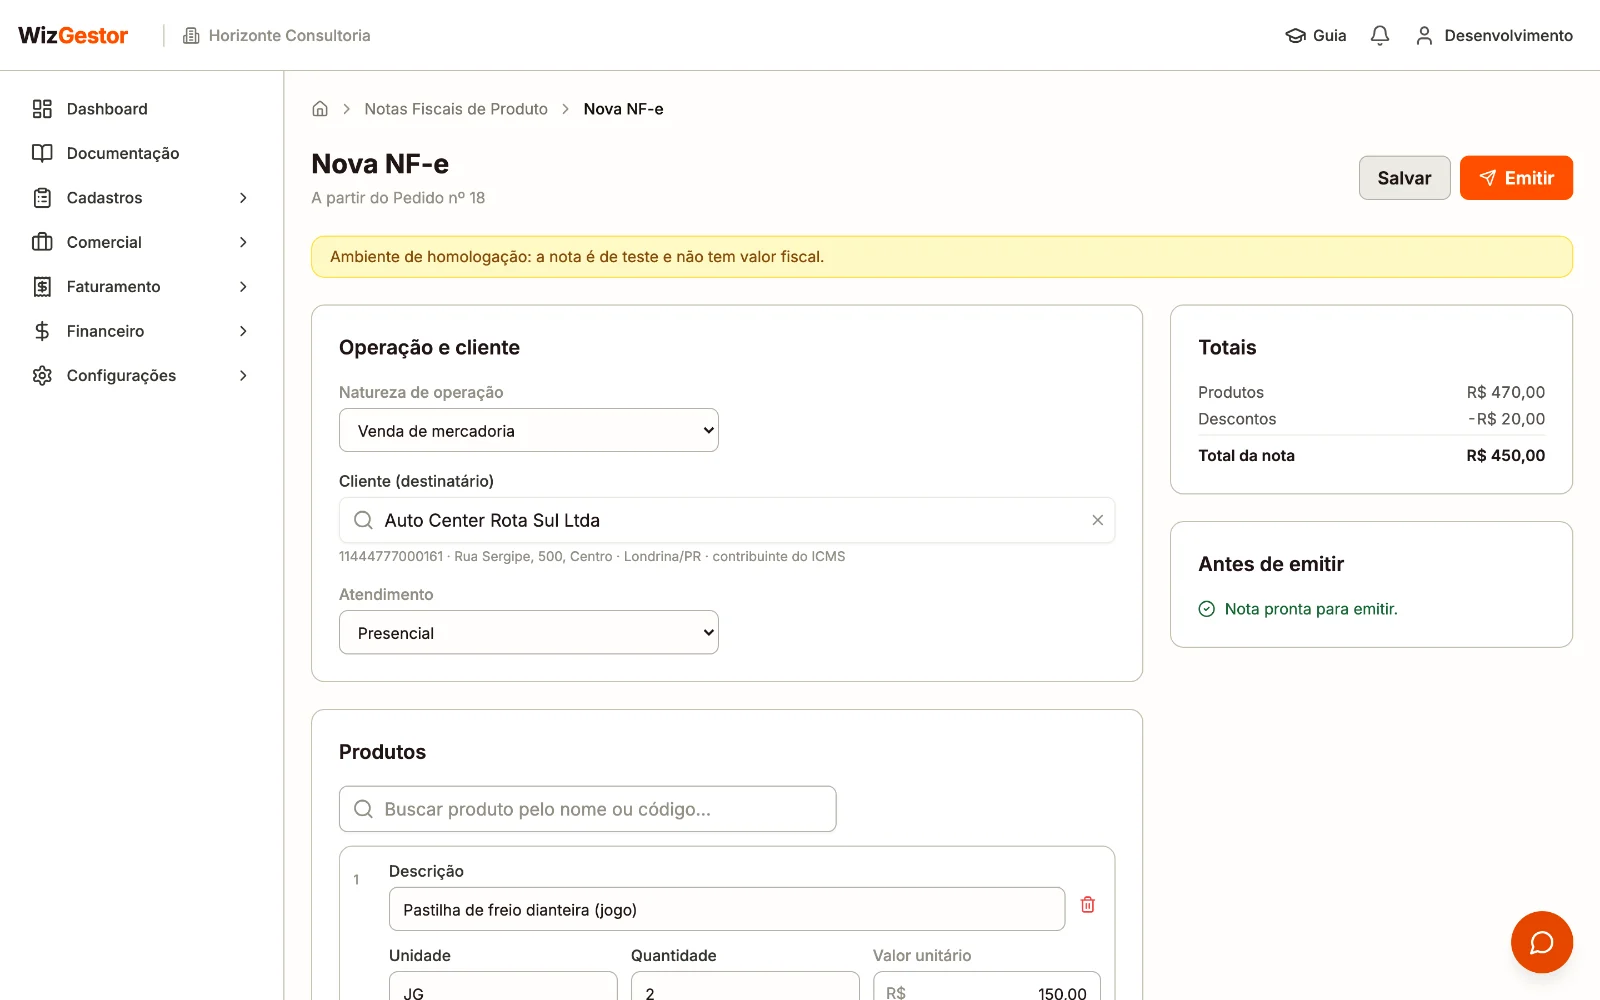Expand the Cadastros submenu chevron
Viewport: 1600px width, 1000px height.
click(x=243, y=198)
